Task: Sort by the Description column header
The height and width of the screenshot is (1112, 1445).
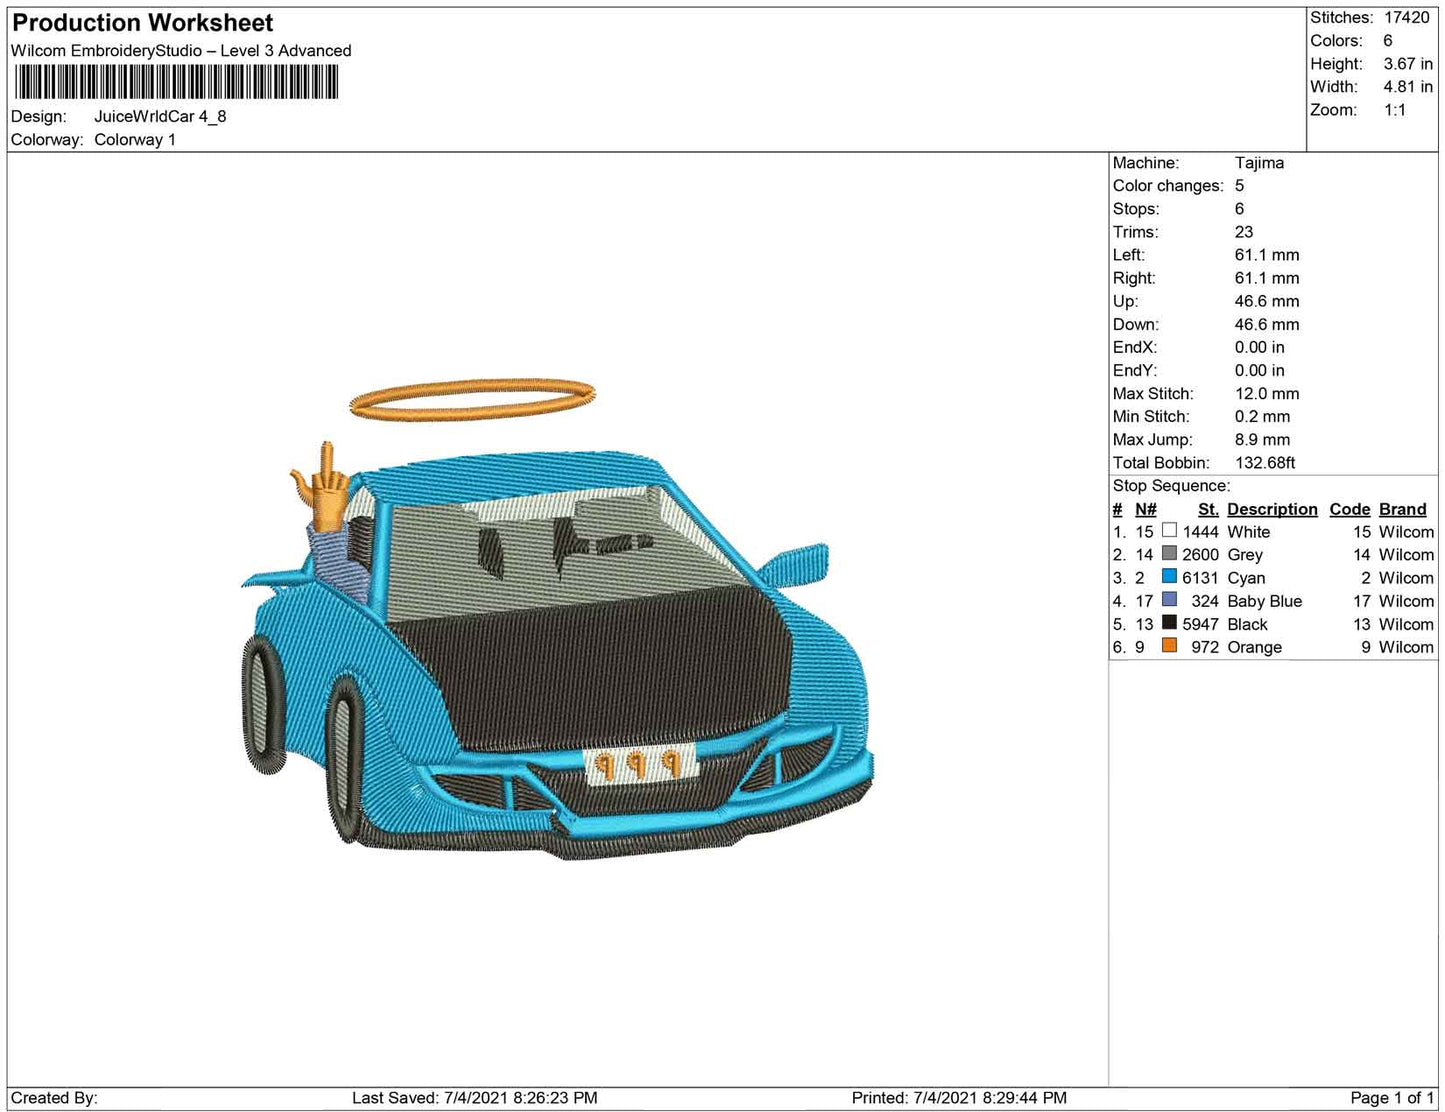Action: (x=1271, y=509)
